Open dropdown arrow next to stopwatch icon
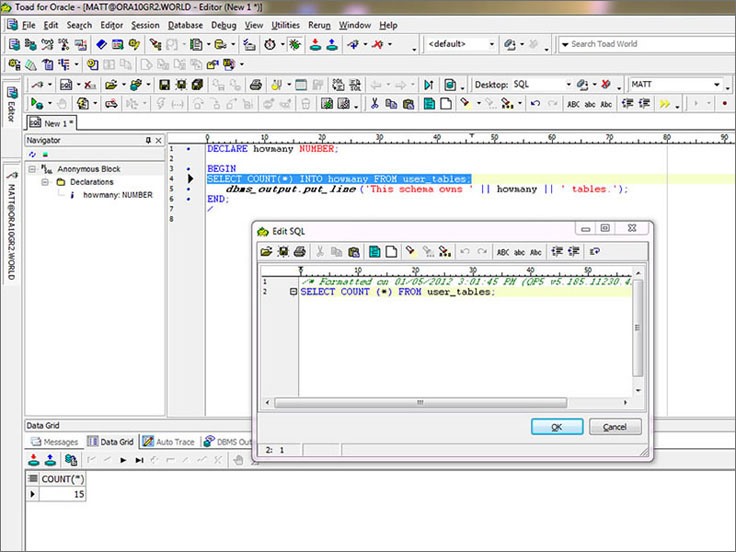736x552 pixels. [282, 45]
